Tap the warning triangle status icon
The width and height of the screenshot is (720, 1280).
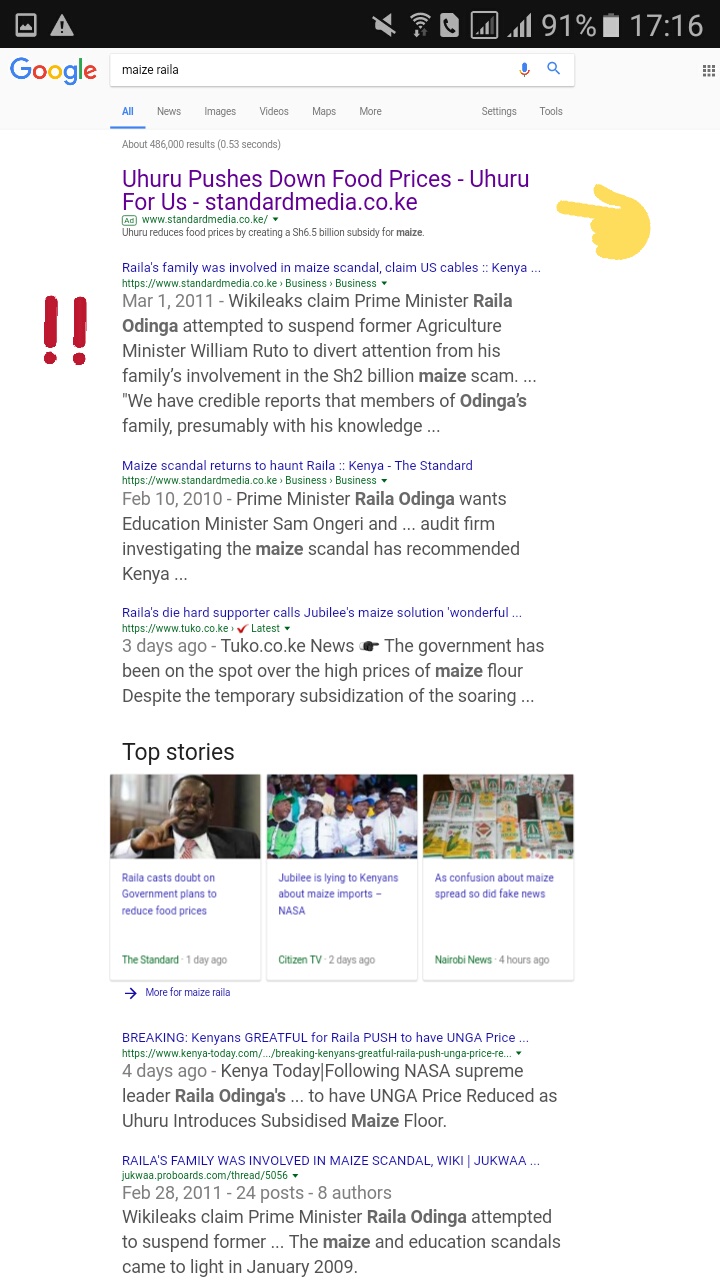[62, 25]
